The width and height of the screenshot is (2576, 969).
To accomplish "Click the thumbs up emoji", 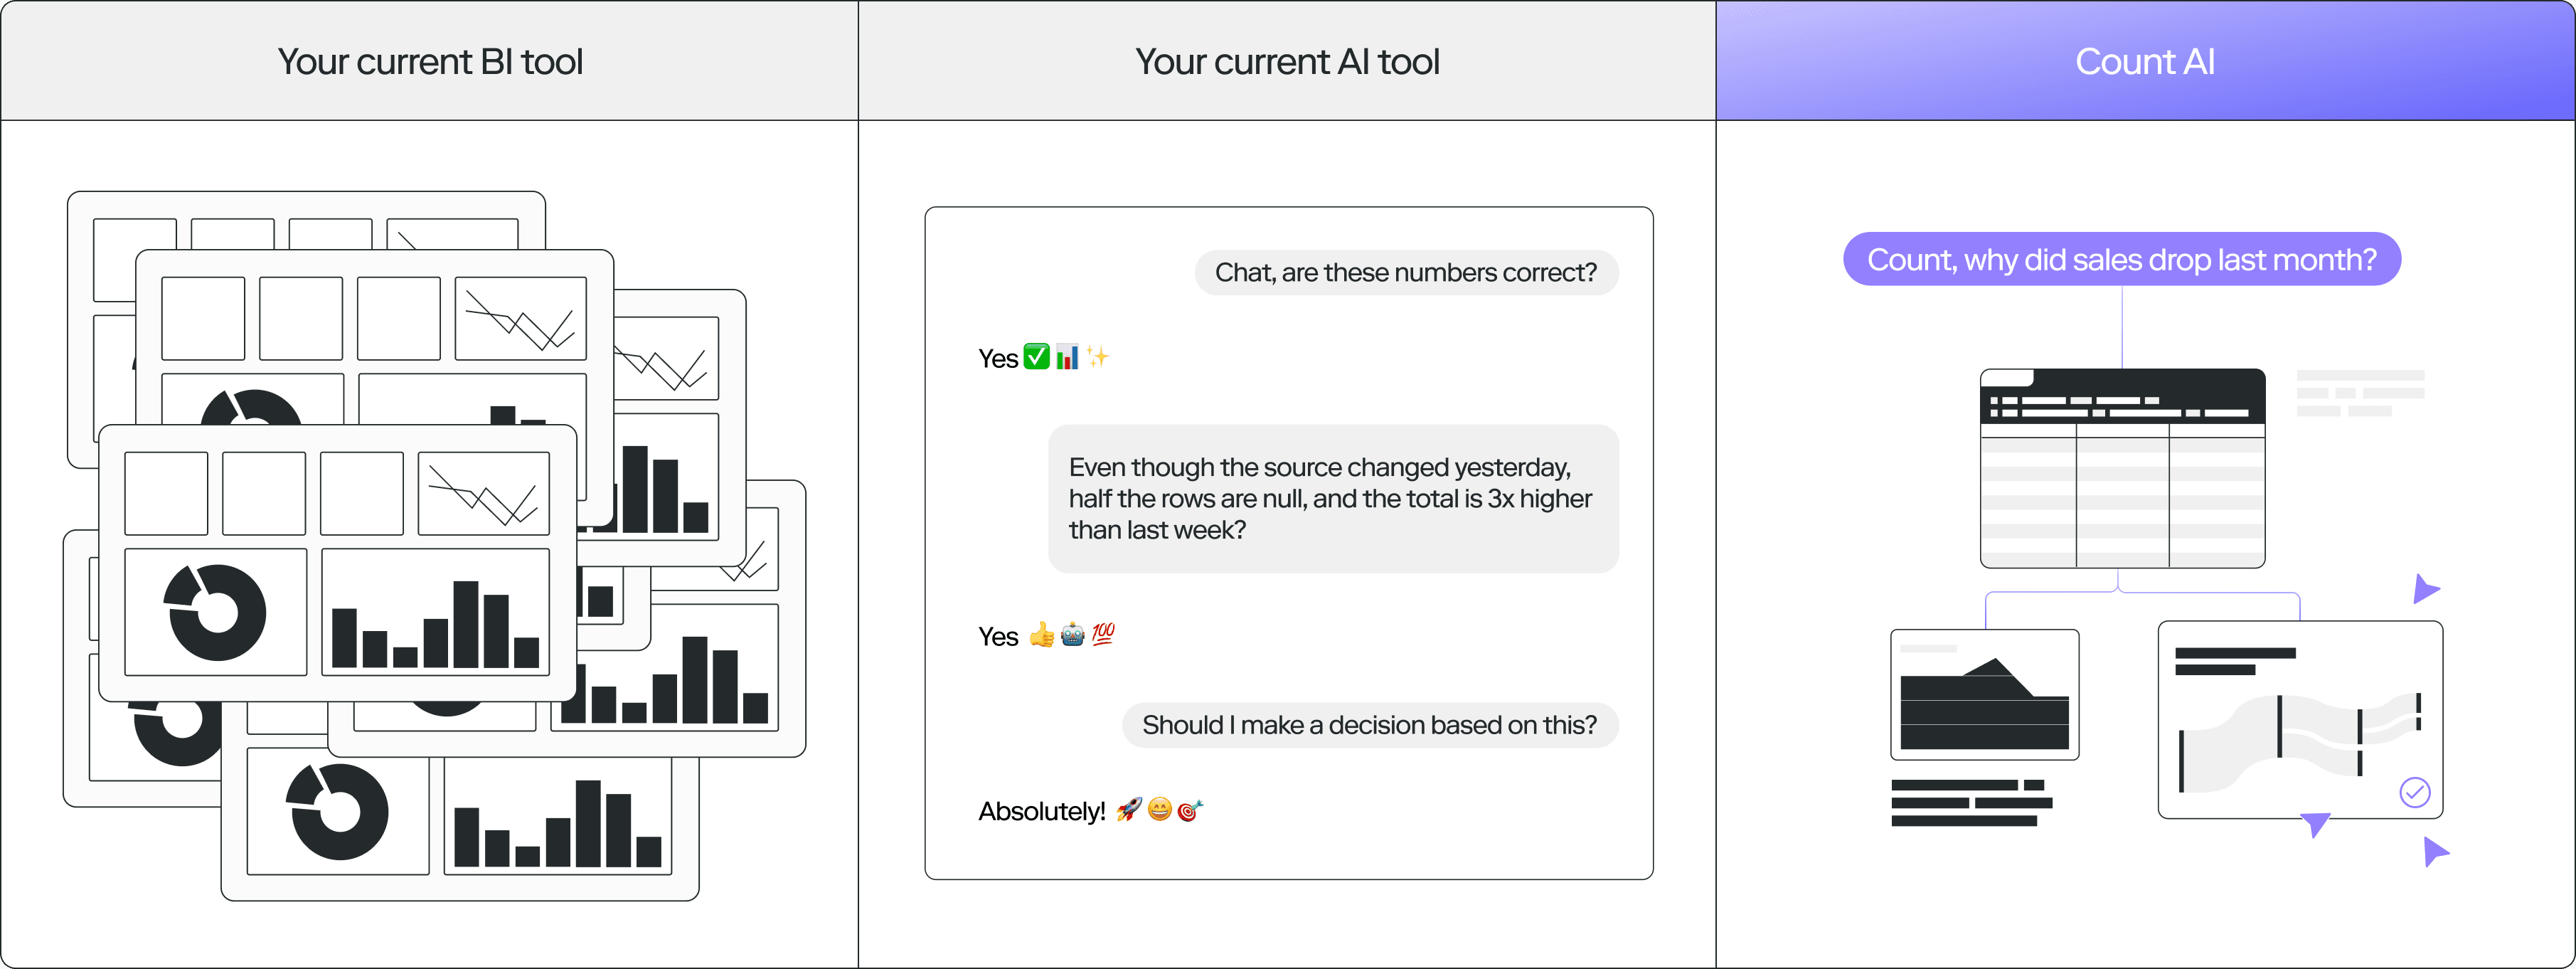I will pos(1041,635).
